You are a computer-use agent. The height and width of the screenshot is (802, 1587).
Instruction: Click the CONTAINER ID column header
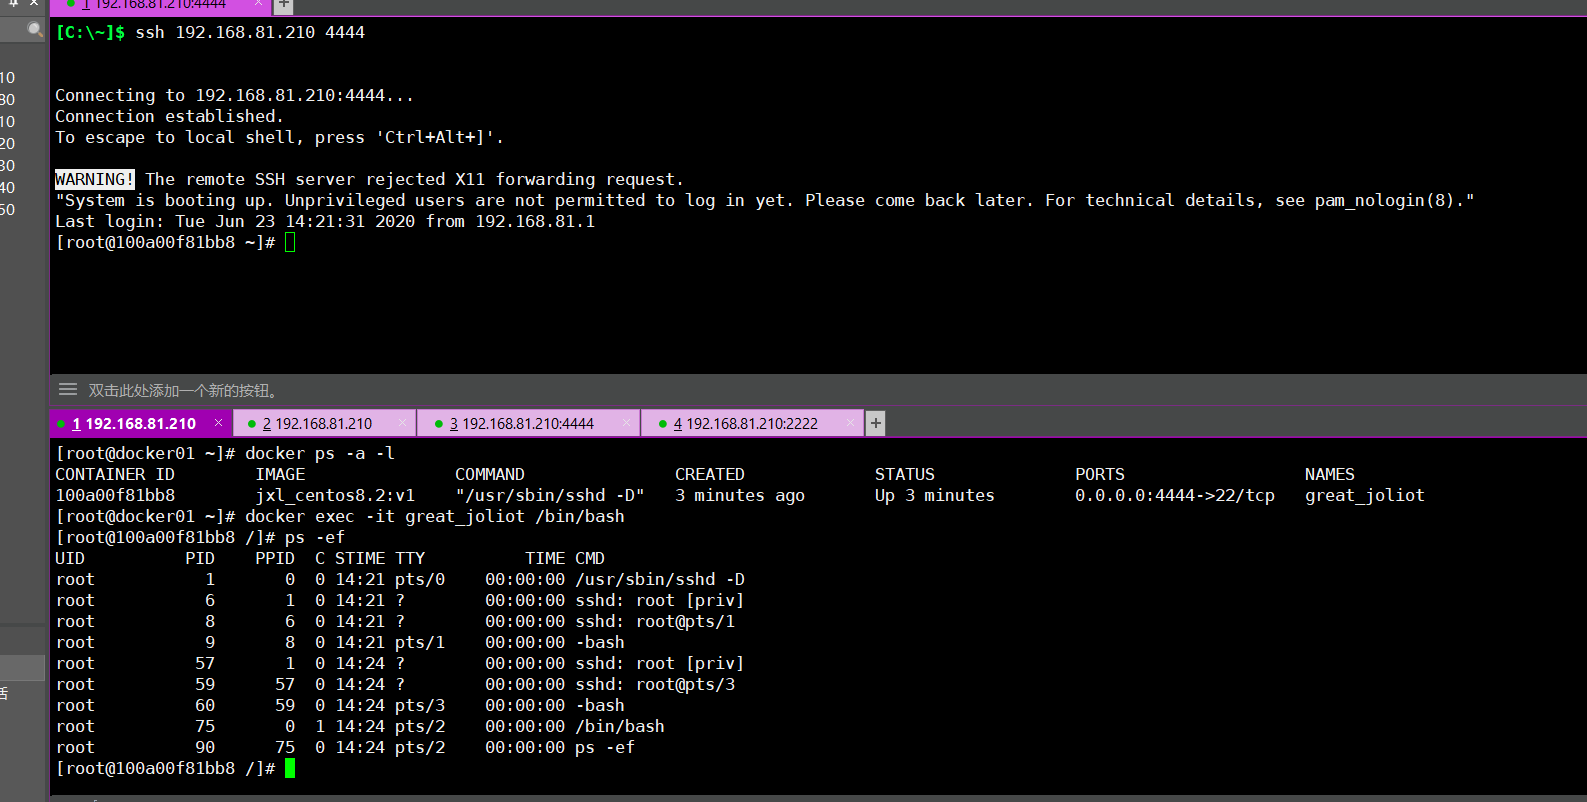(x=115, y=474)
